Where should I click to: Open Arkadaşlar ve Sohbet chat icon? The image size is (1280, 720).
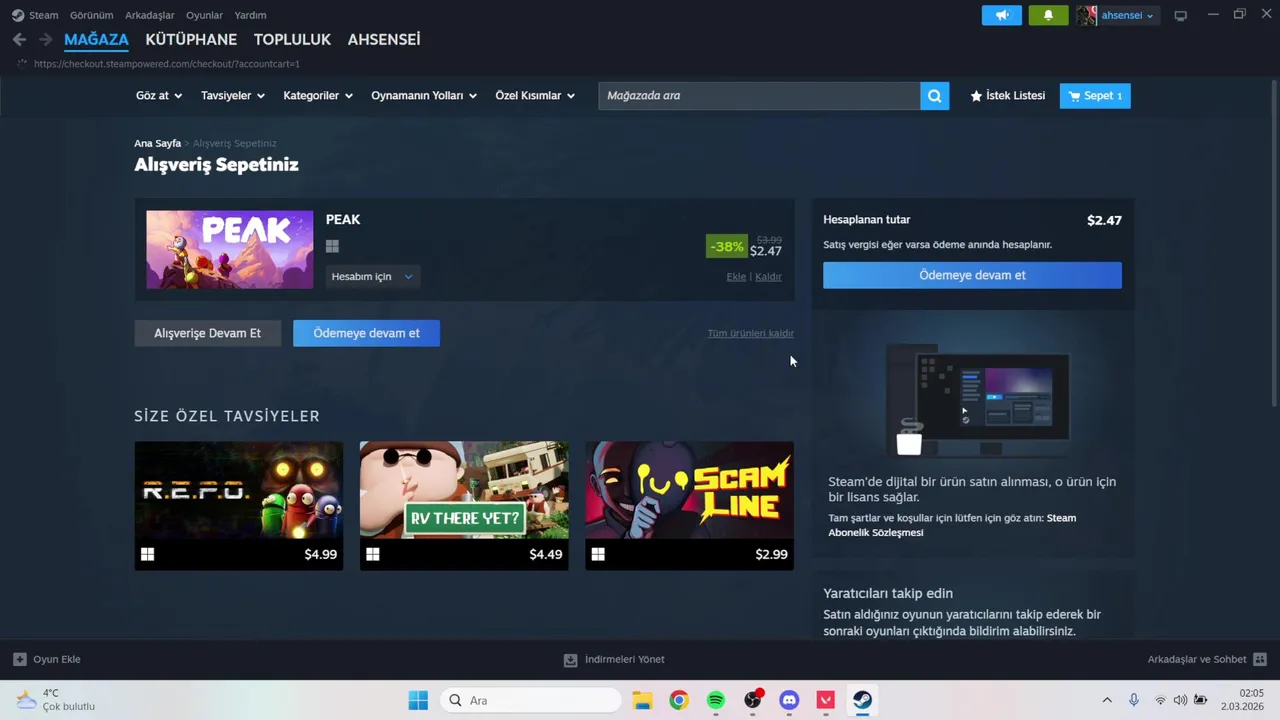1260,659
